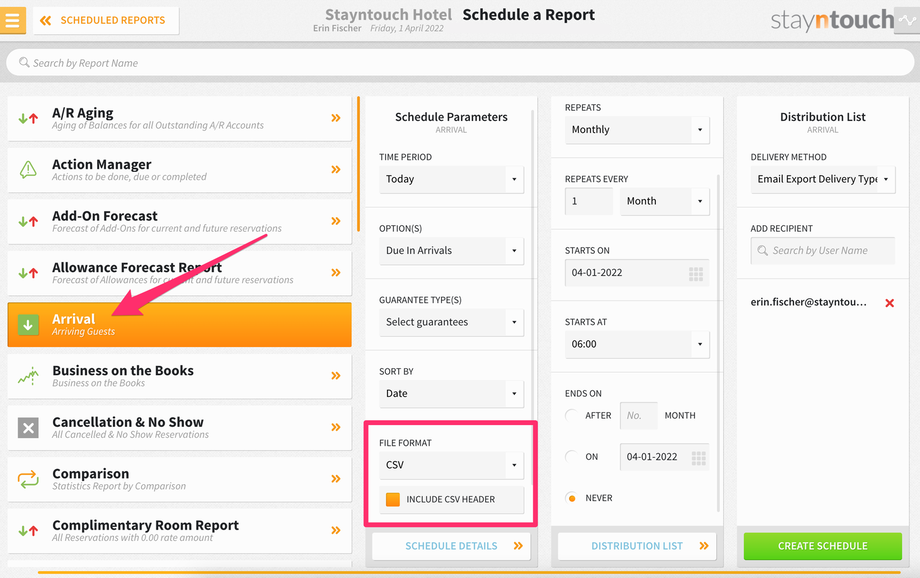
Task: Select the Never radio button
Action: click(571, 498)
